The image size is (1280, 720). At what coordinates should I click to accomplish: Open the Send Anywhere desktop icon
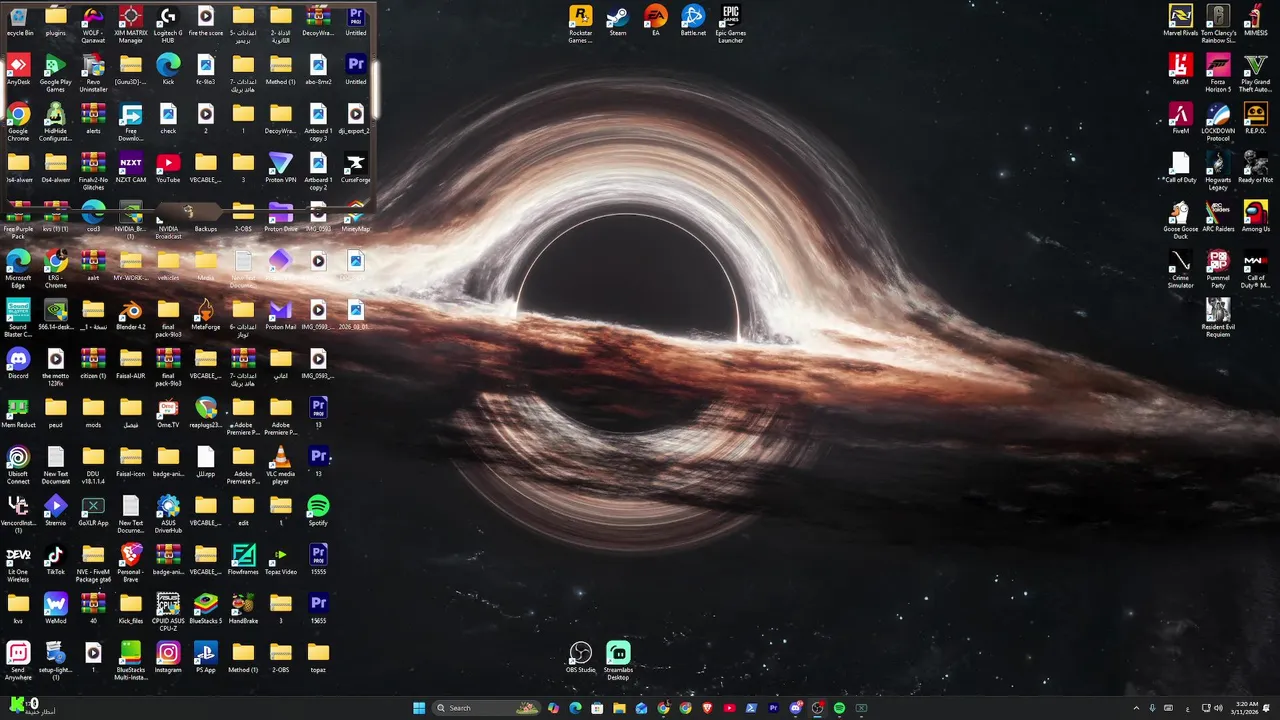tap(18, 661)
